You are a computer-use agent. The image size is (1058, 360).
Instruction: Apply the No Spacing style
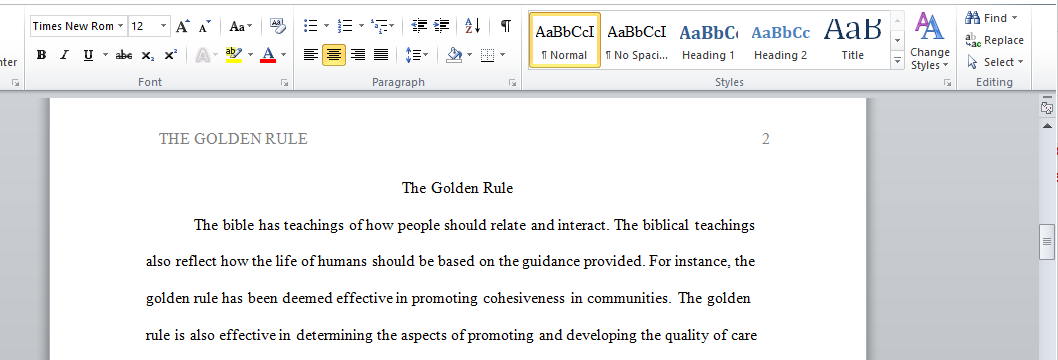[x=636, y=40]
